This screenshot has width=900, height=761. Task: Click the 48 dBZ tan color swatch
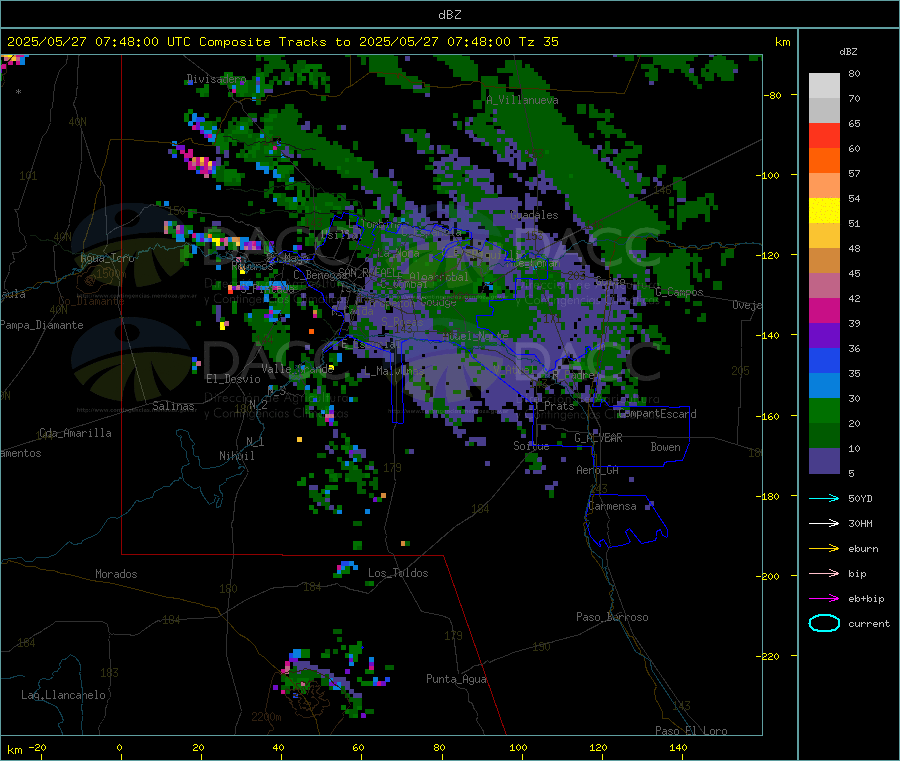coord(824,261)
